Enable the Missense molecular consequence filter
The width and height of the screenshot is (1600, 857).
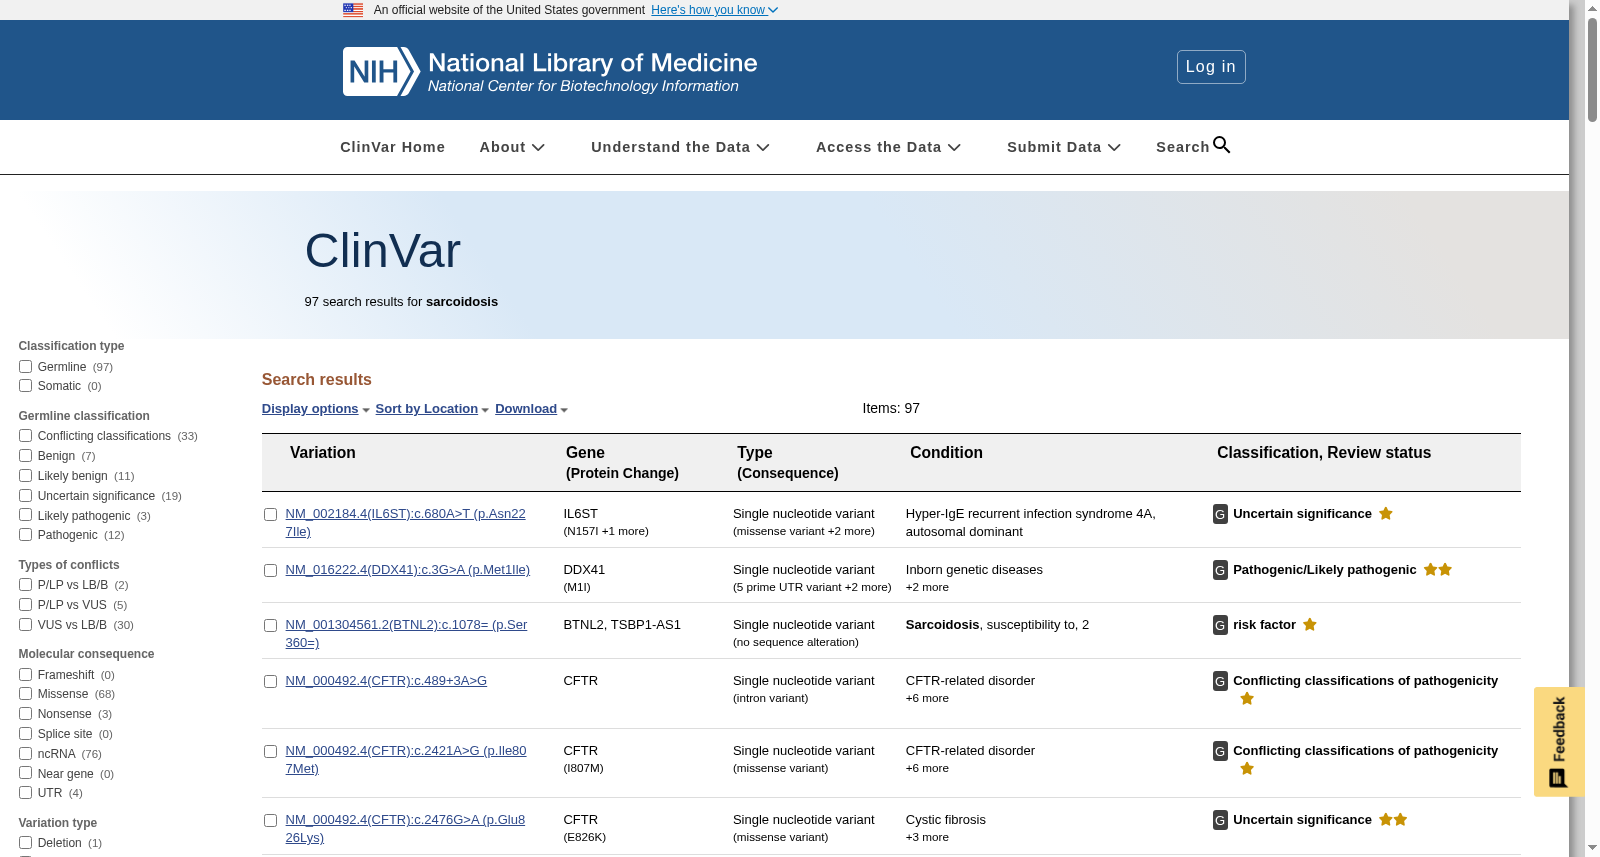25,694
